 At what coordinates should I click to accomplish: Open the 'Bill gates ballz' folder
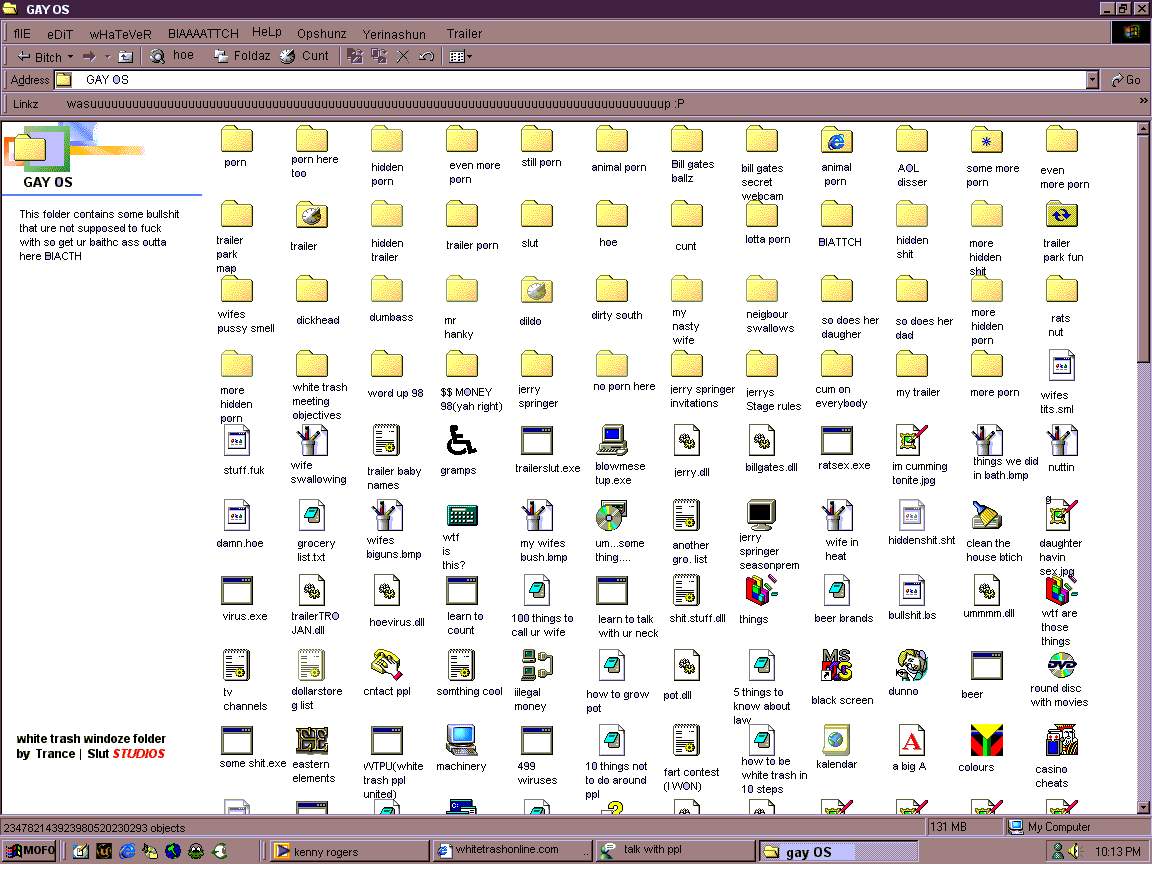click(686, 140)
